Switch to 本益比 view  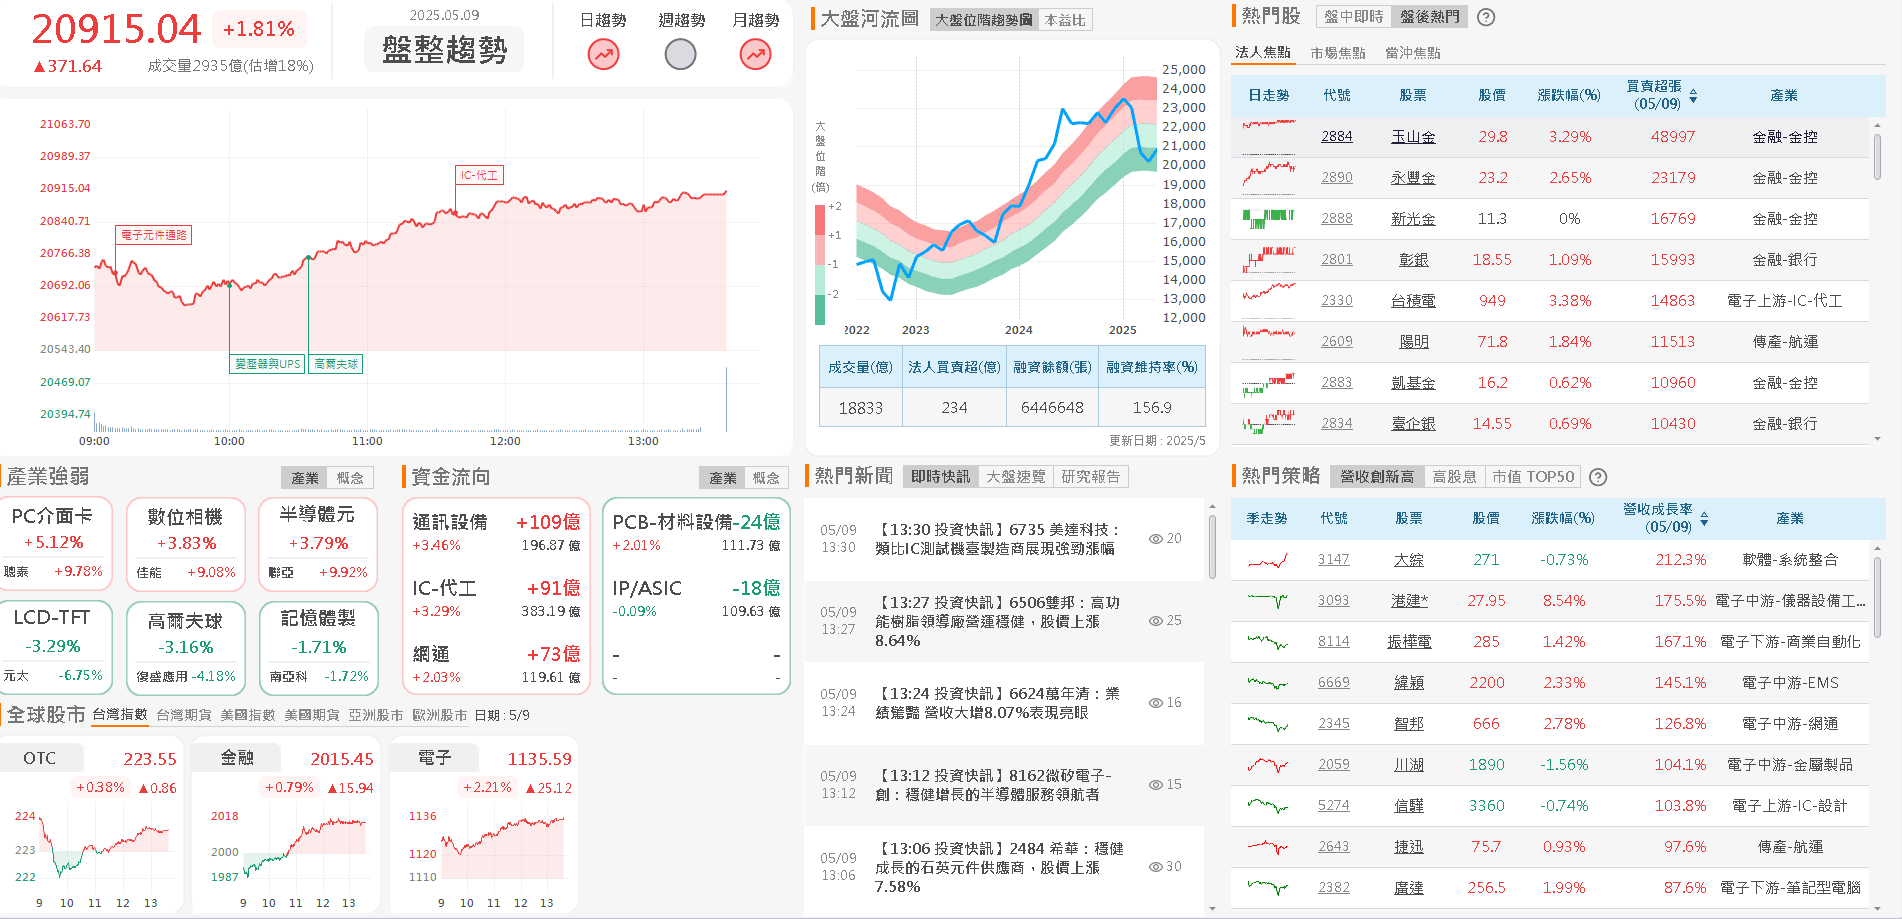[1065, 20]
